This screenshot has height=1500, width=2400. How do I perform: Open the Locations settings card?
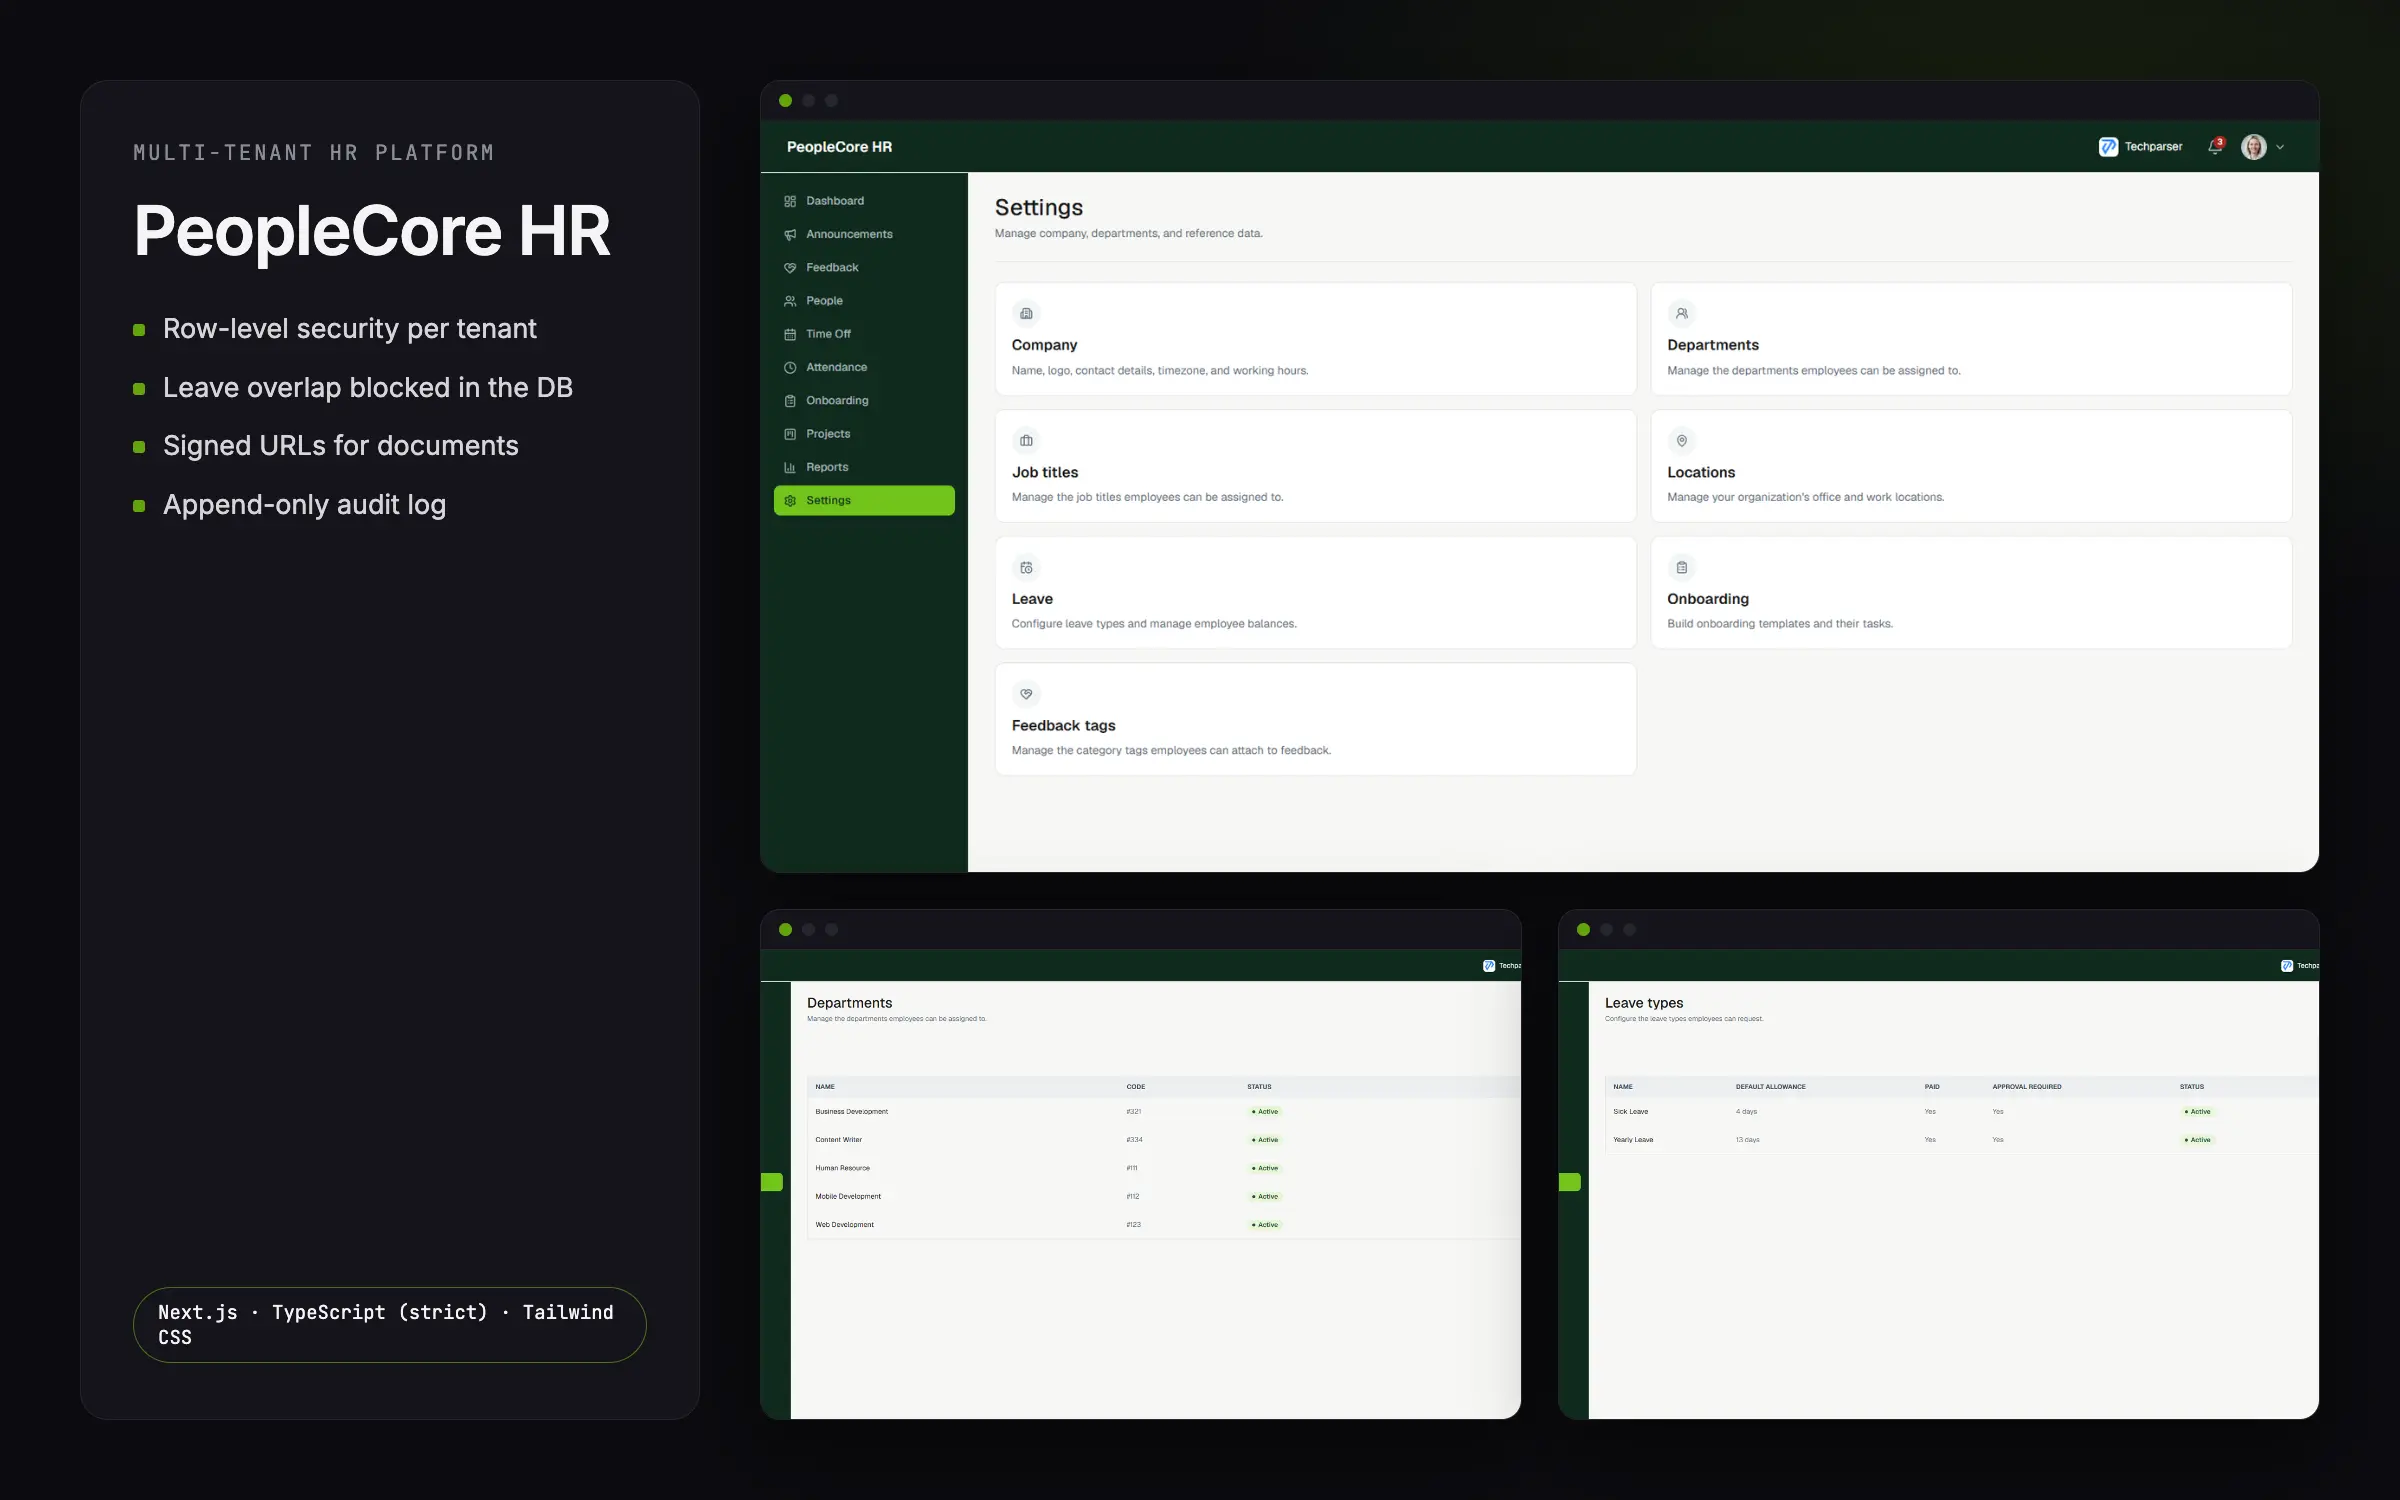pos(1972,466)
